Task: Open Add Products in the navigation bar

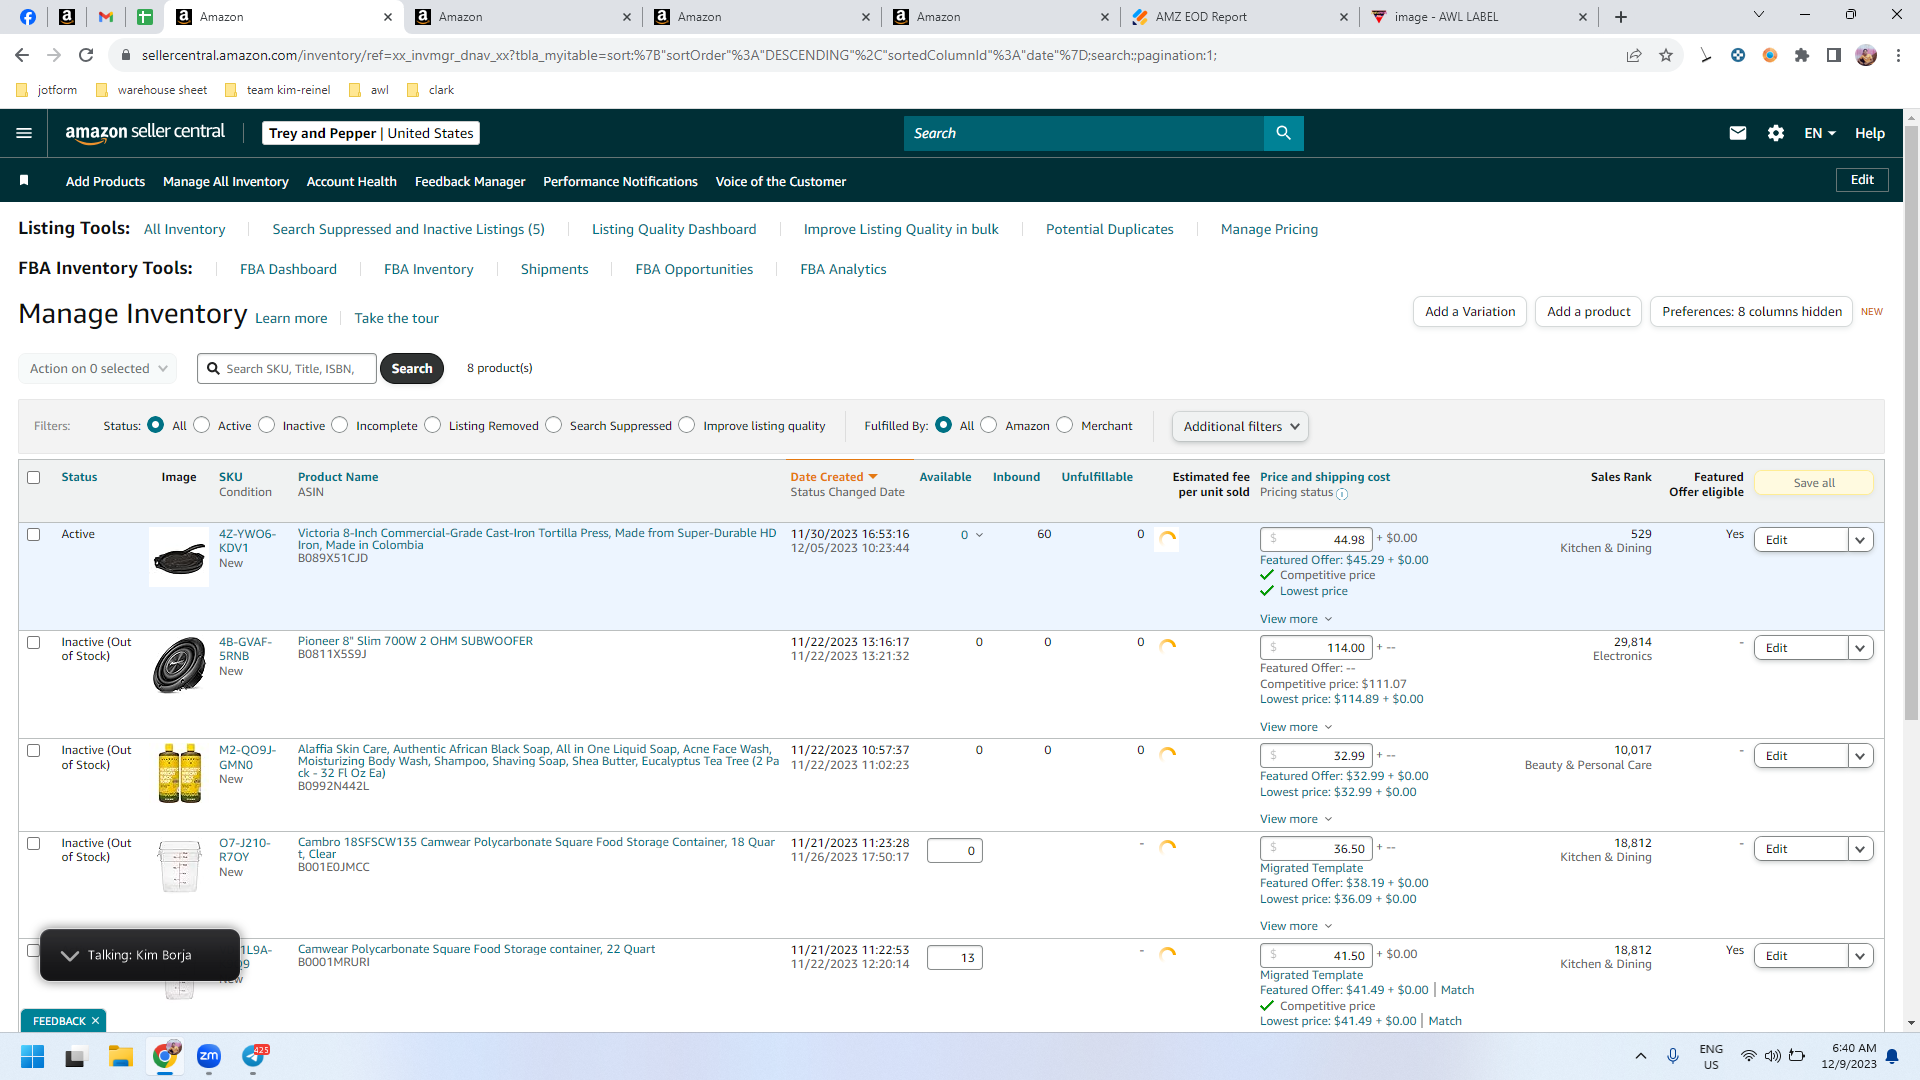Action: (x=105, y=181)
